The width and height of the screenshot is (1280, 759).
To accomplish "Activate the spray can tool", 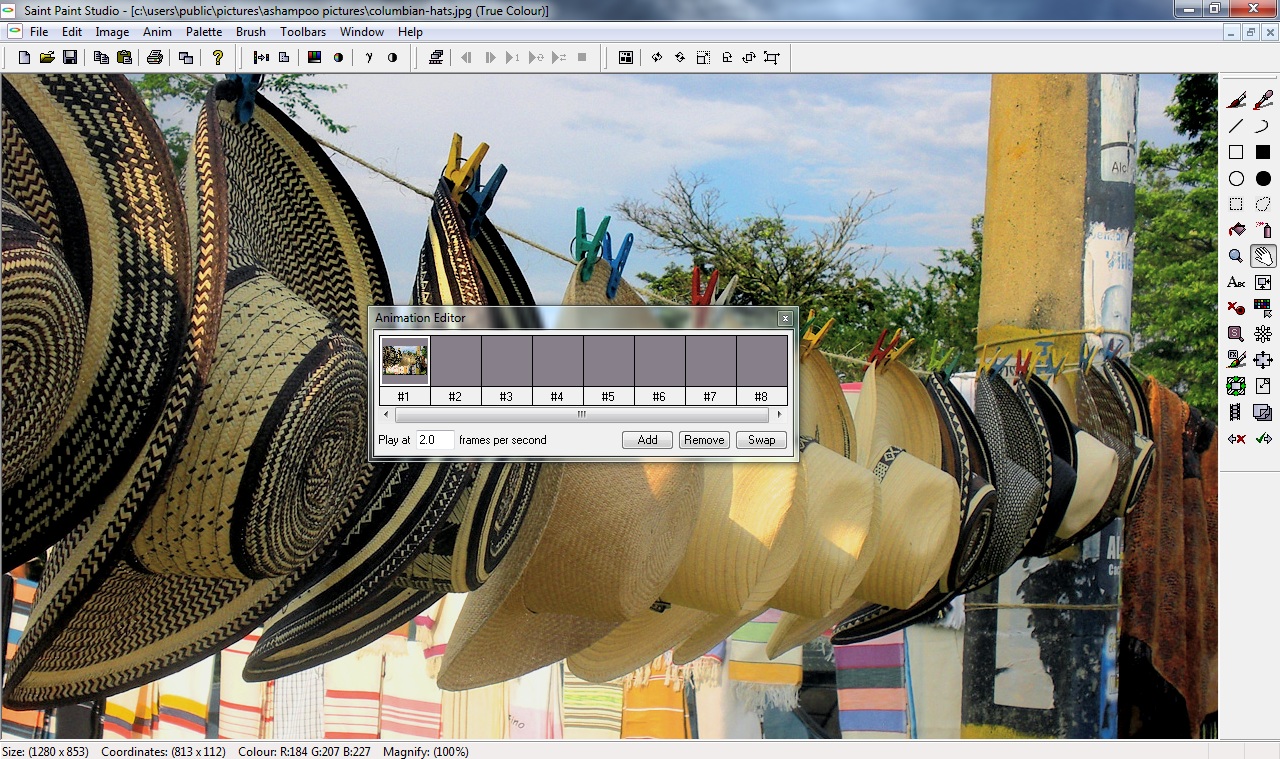I will [1263, 230].
